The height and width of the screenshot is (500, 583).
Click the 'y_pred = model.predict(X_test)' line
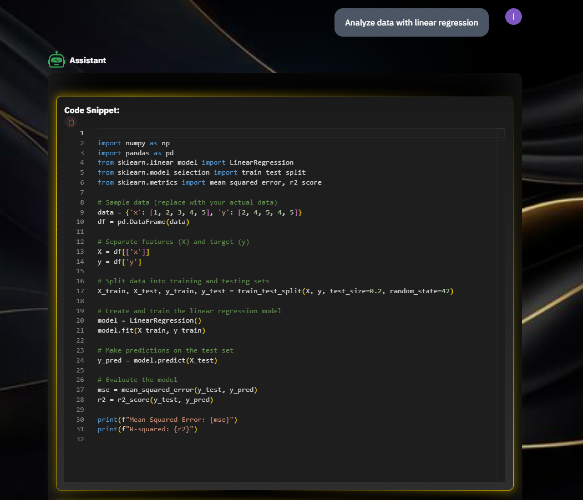(157, 361)
